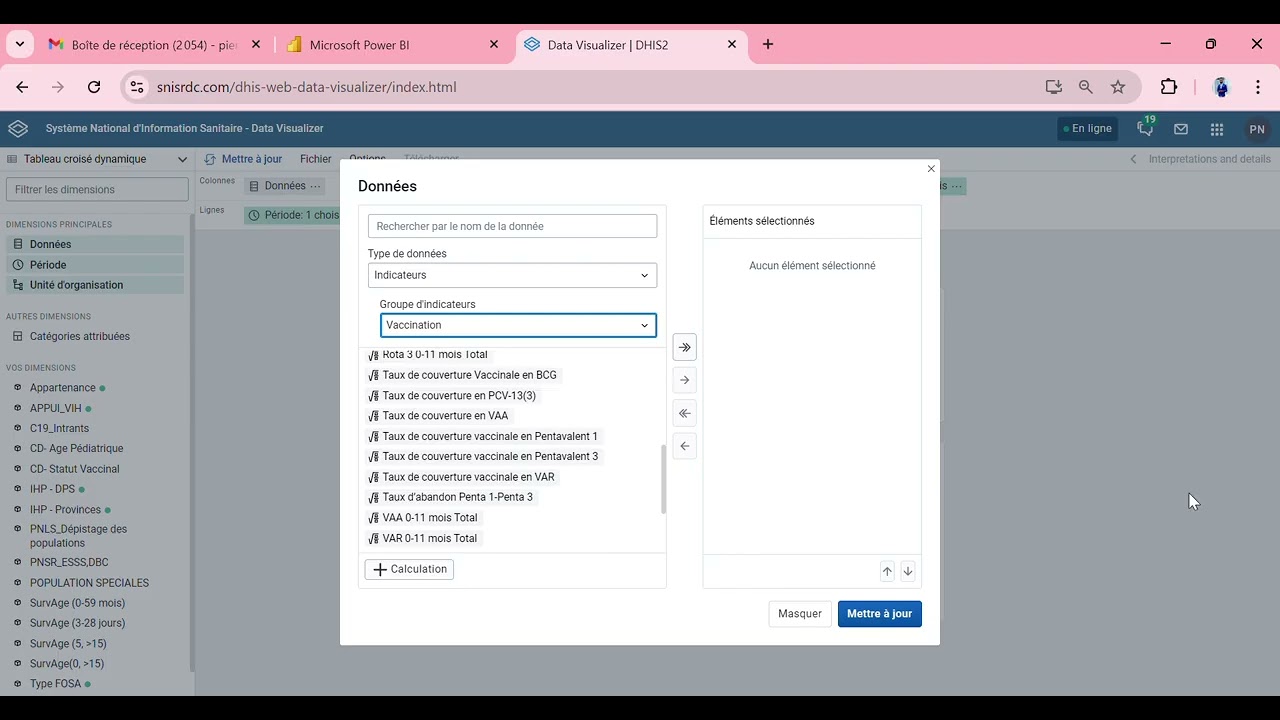Click Mettre à jour button in dialog

(880, 614)
